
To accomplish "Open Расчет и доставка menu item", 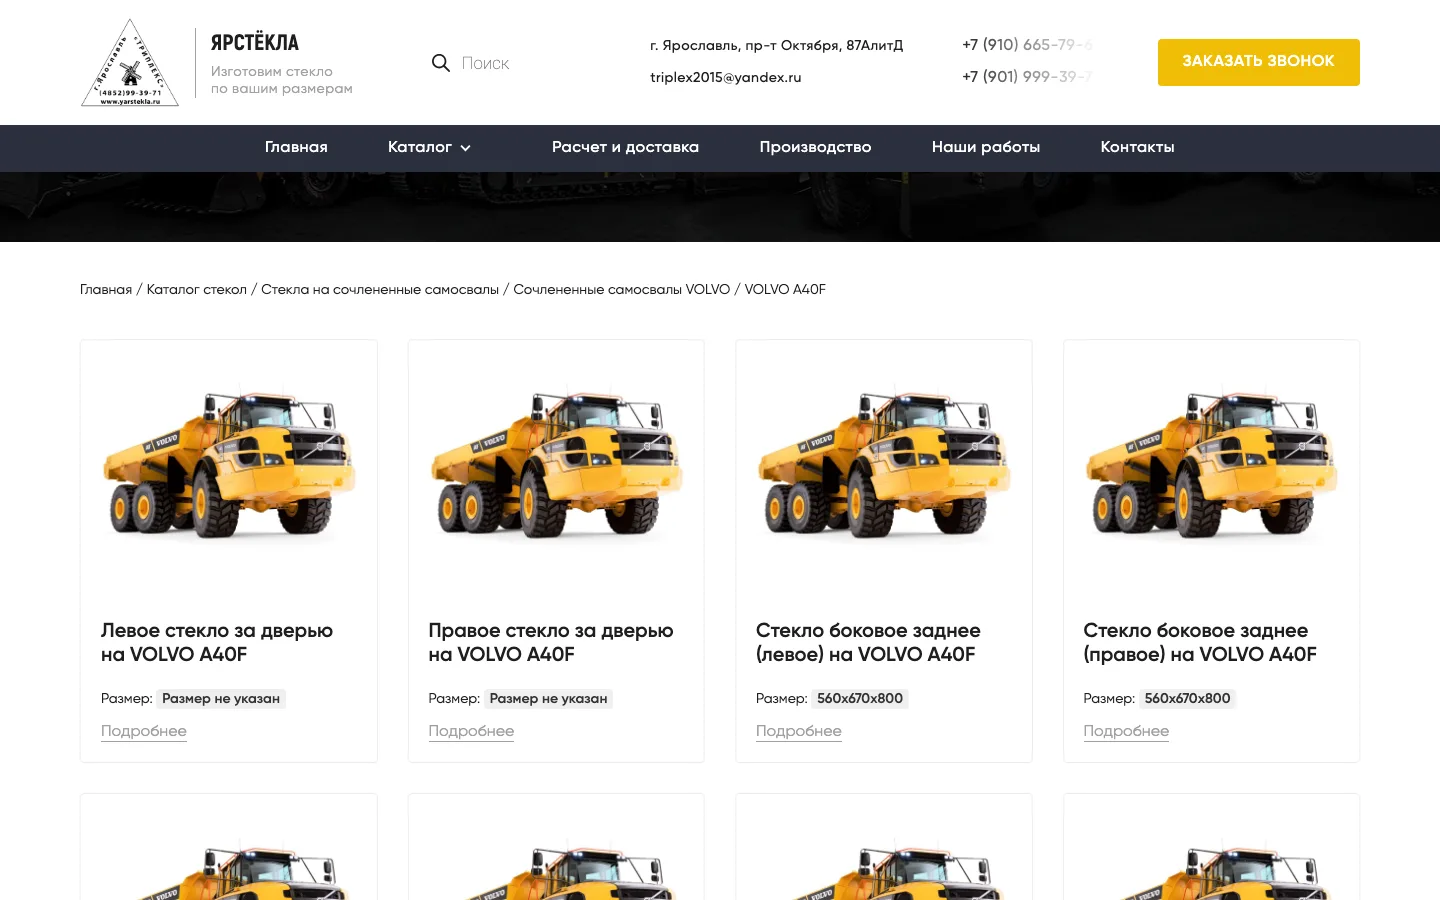I will [625, 147].
